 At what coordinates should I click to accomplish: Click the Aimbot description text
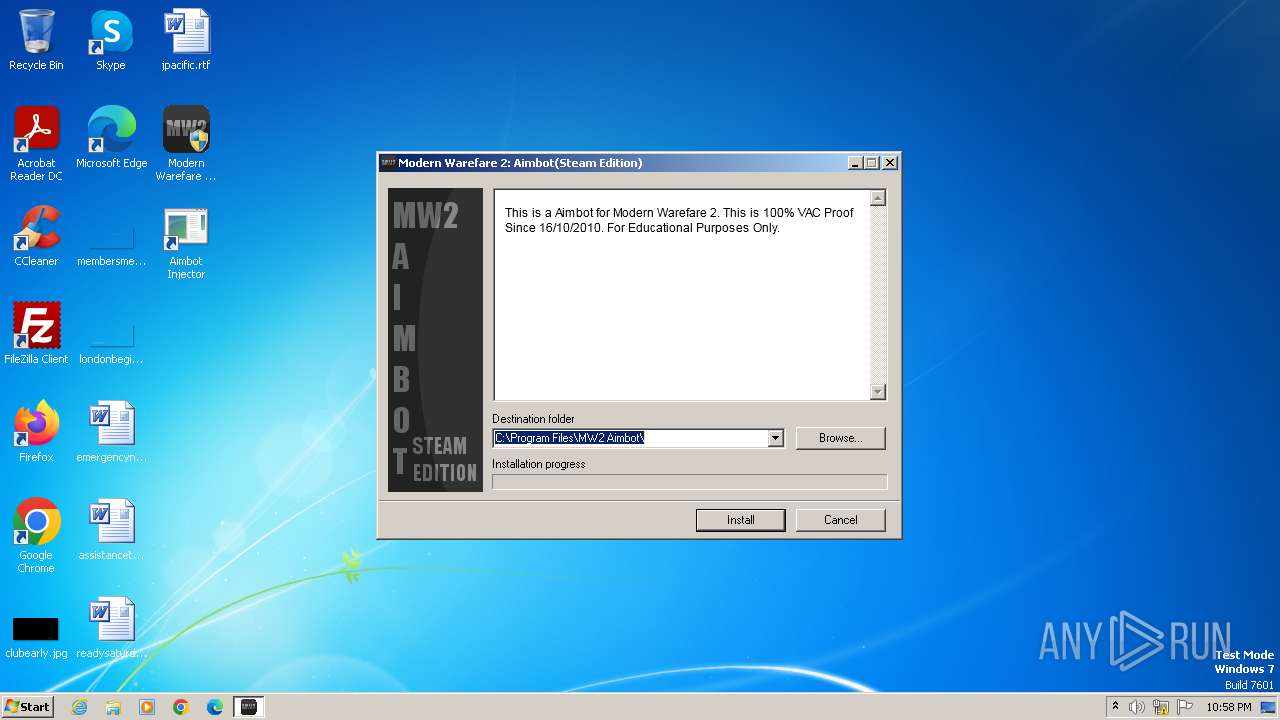coord(679,220)
